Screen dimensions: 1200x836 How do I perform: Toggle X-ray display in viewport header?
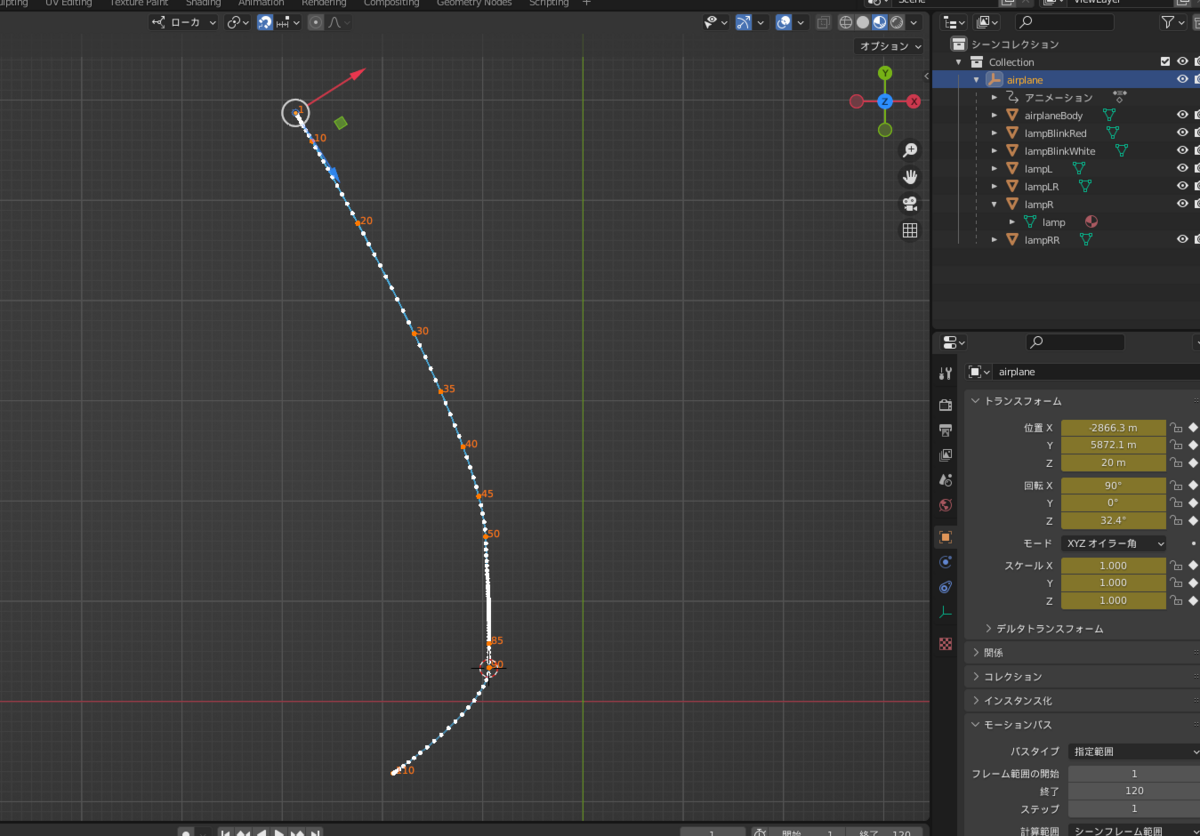point(822,22)
